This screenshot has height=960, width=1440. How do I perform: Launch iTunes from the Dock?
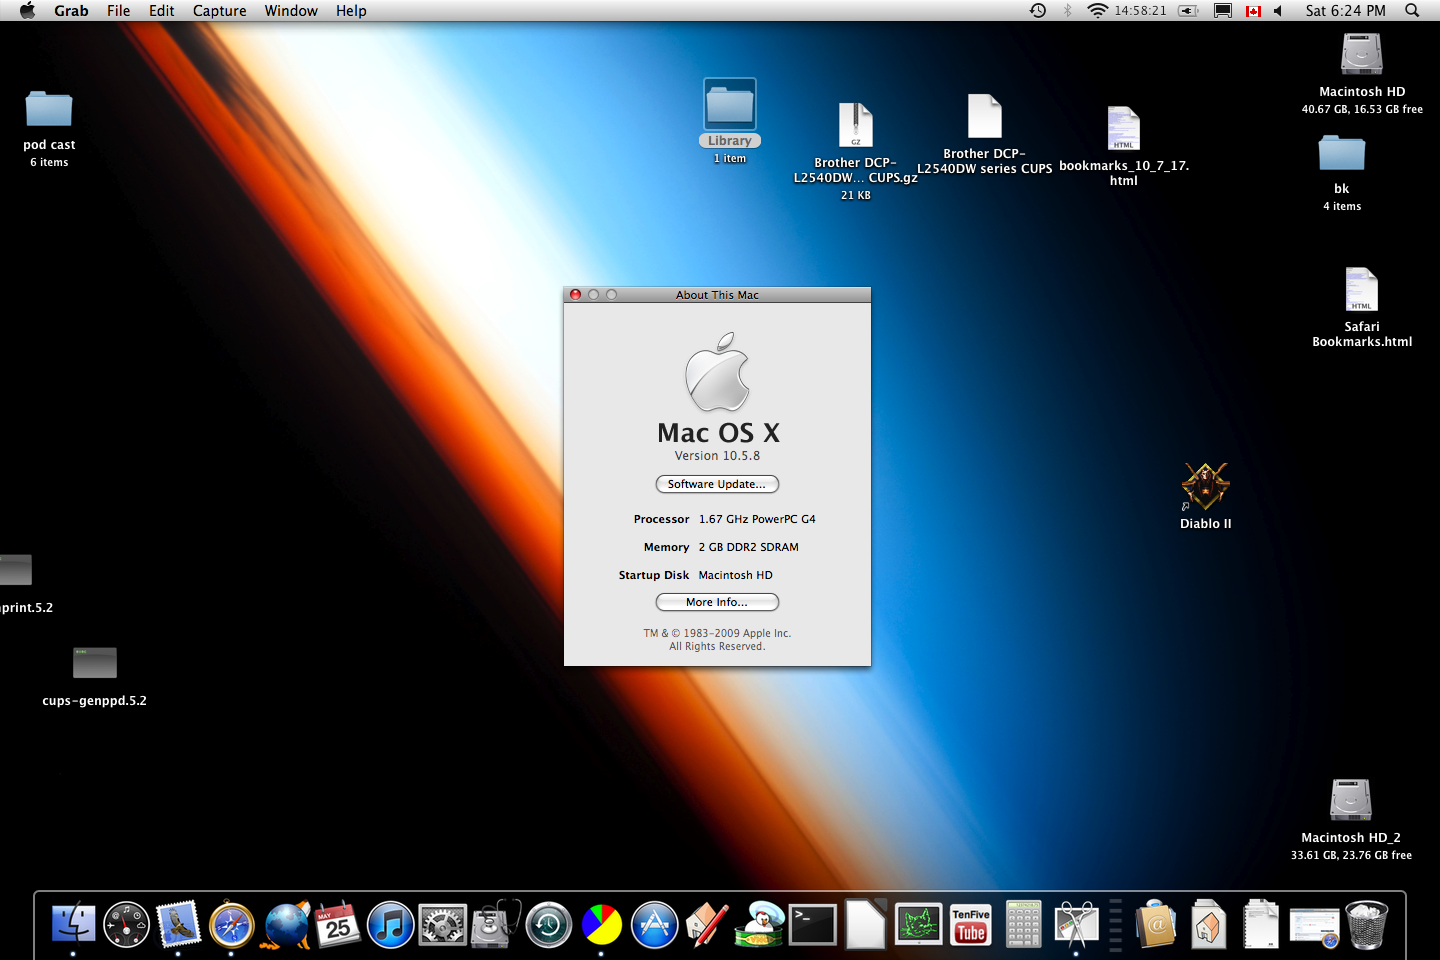(x=391, y=924)
